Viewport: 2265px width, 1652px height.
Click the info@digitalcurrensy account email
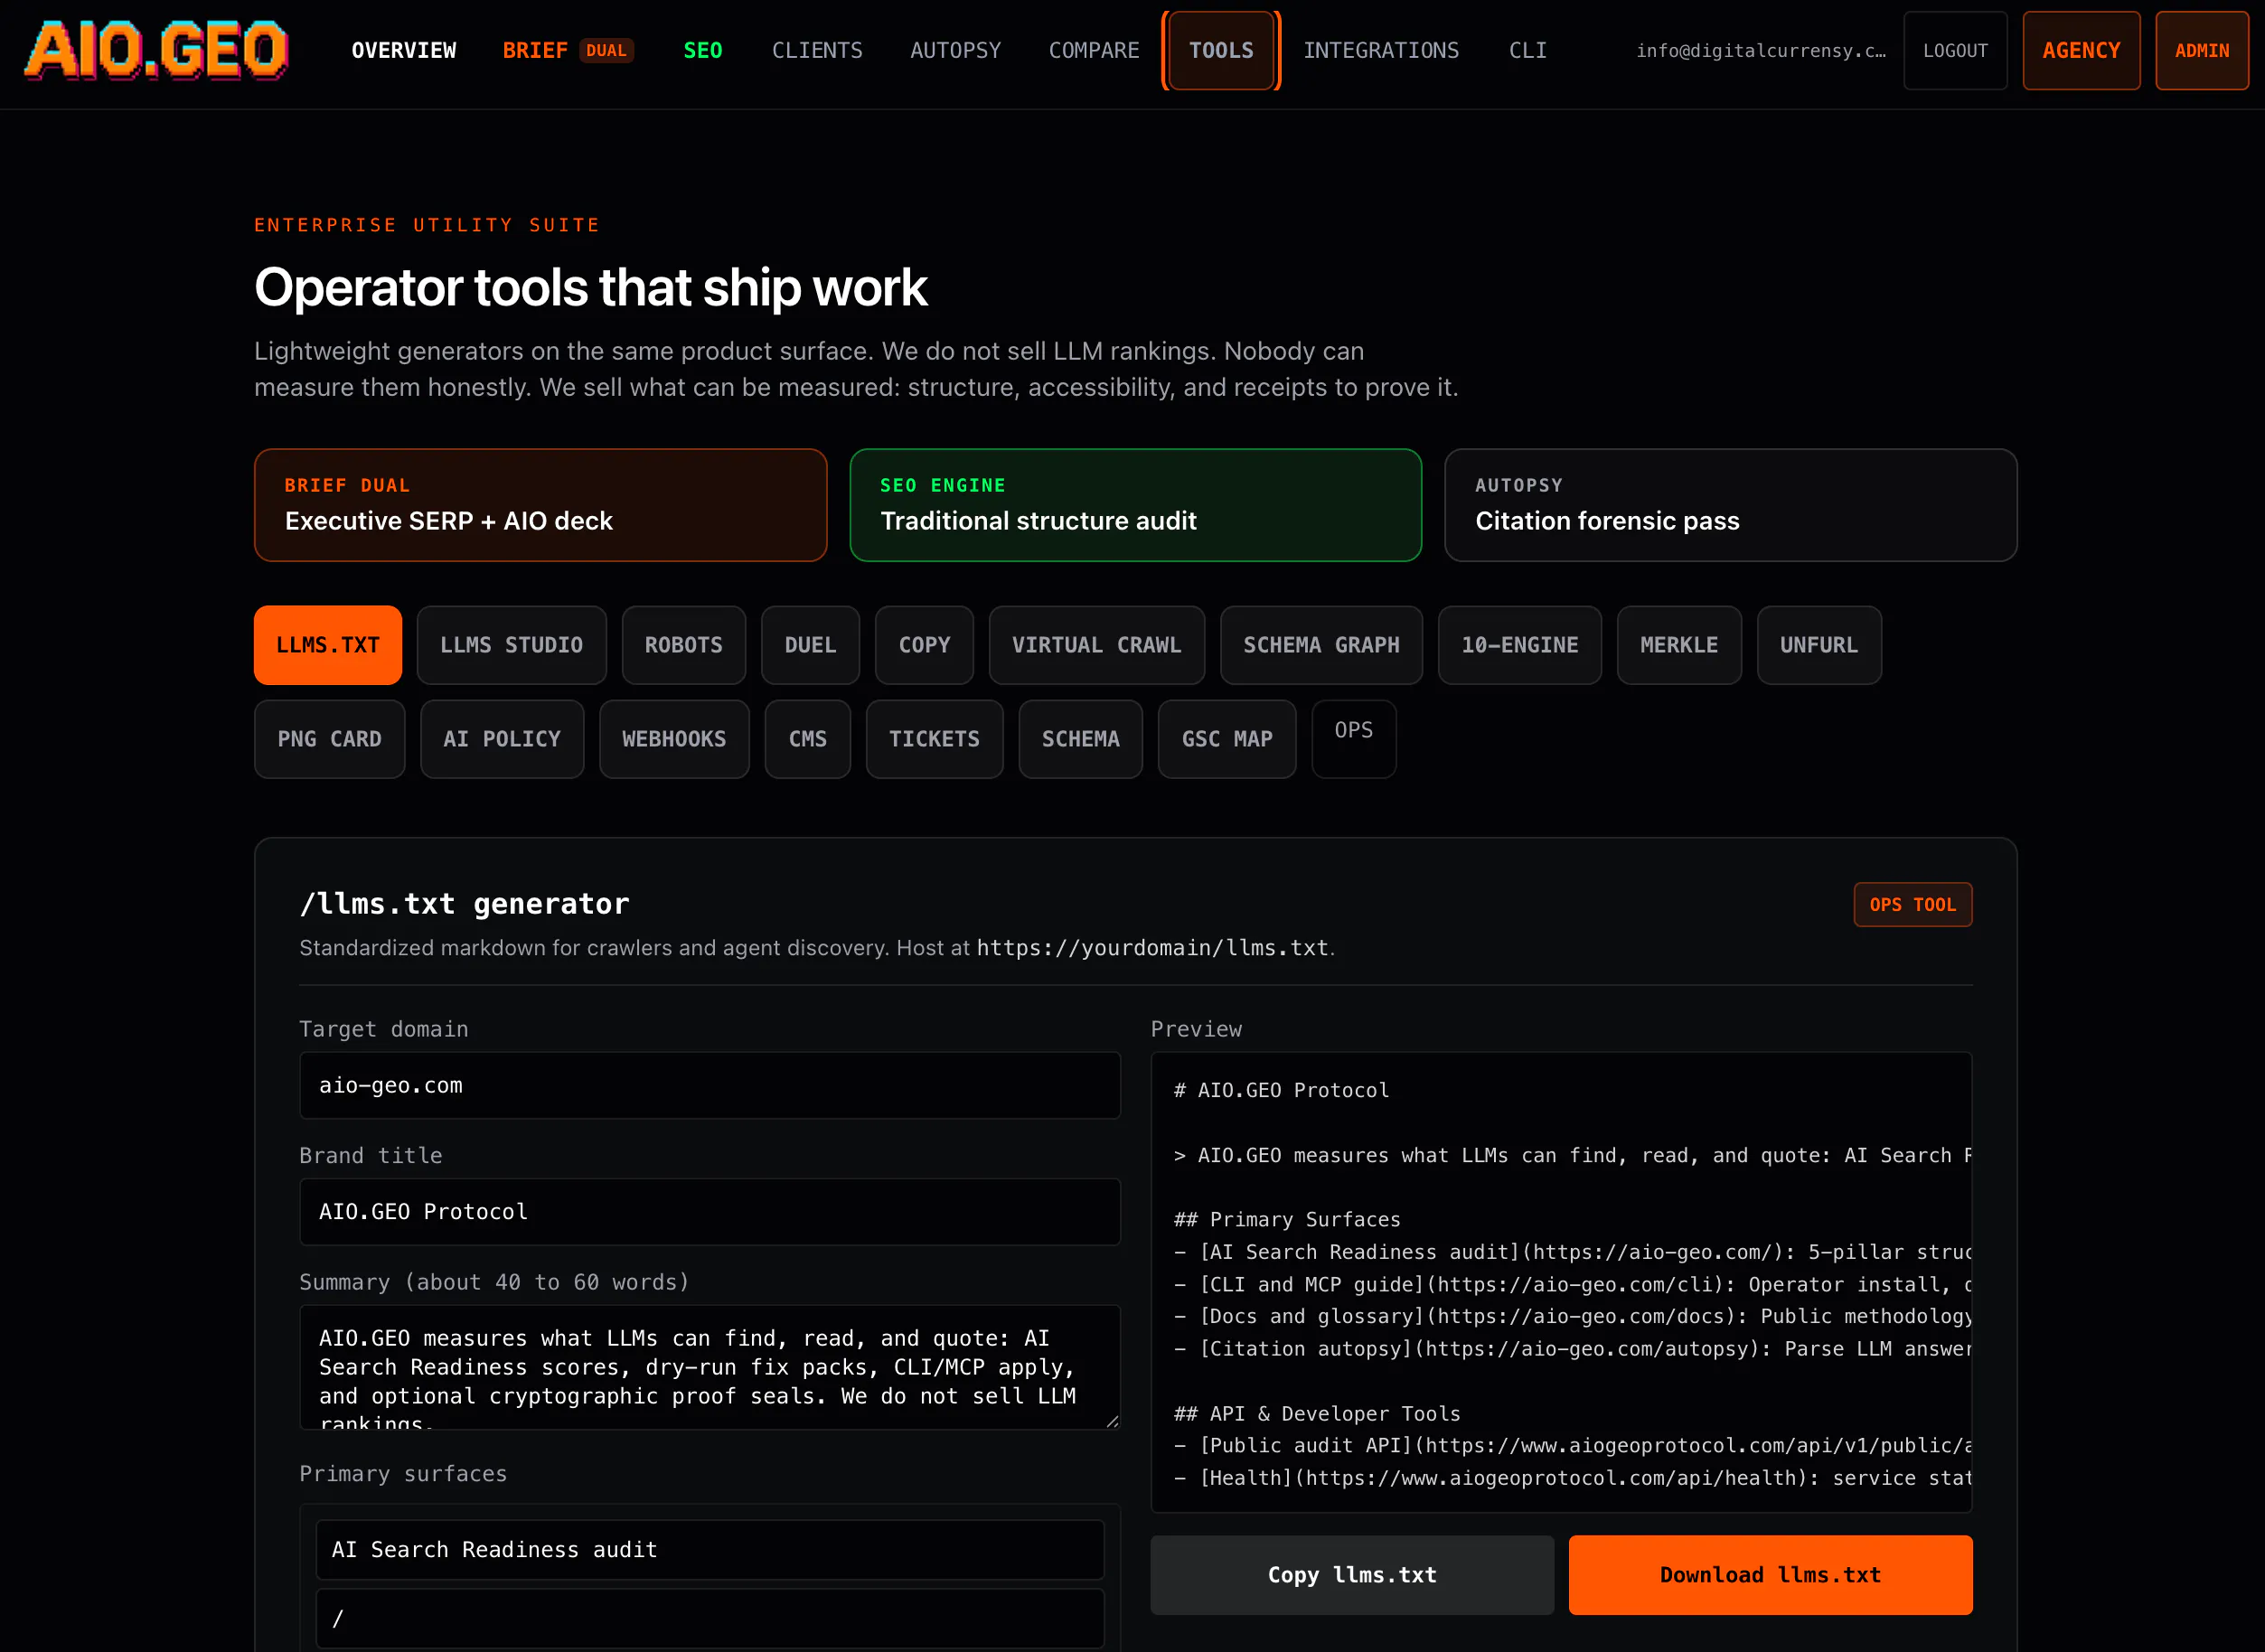[1760, 50]
